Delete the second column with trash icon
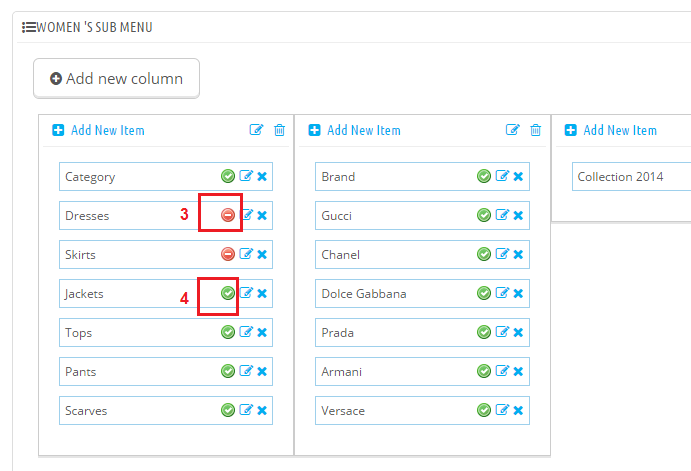Image resolution: width=691 pixels, height=471 pixels. tap(535, 130)
